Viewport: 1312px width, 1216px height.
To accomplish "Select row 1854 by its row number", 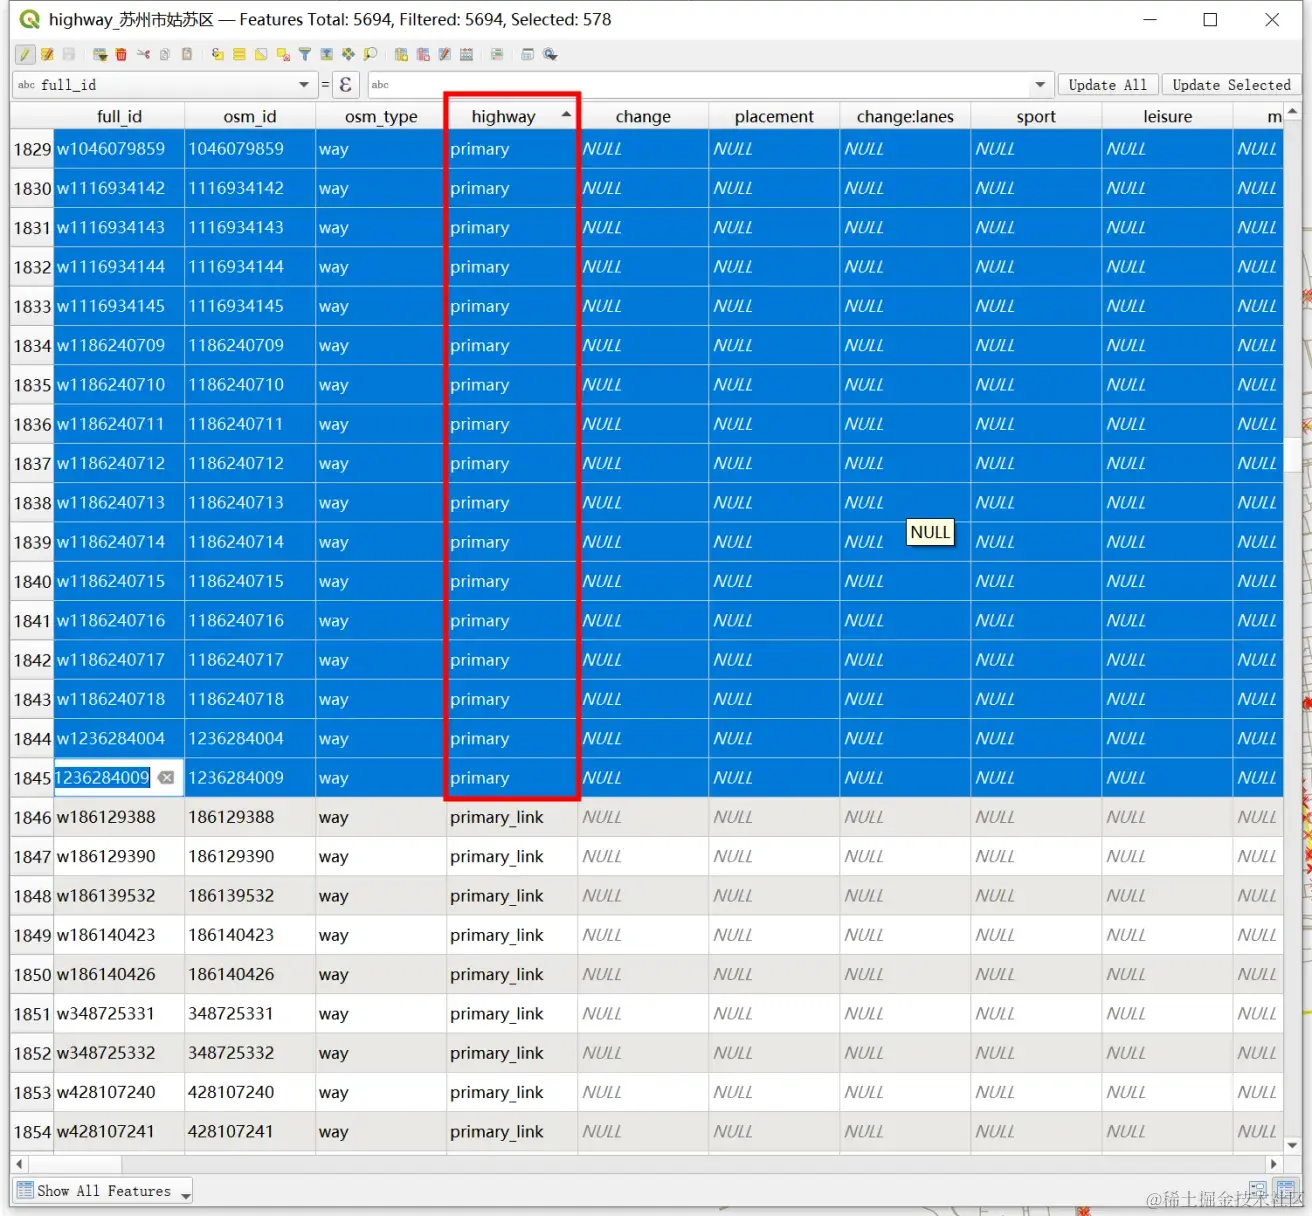I will [32, 1131].
